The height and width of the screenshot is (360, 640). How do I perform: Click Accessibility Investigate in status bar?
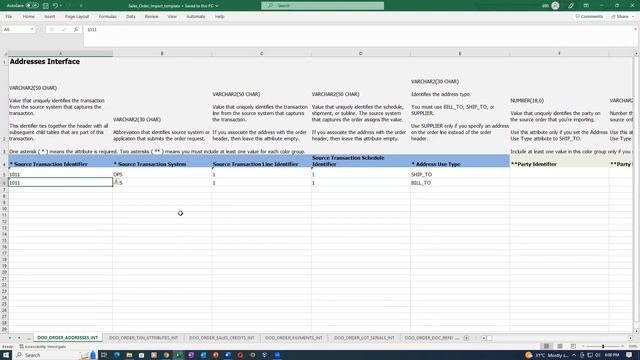(43, 347)
